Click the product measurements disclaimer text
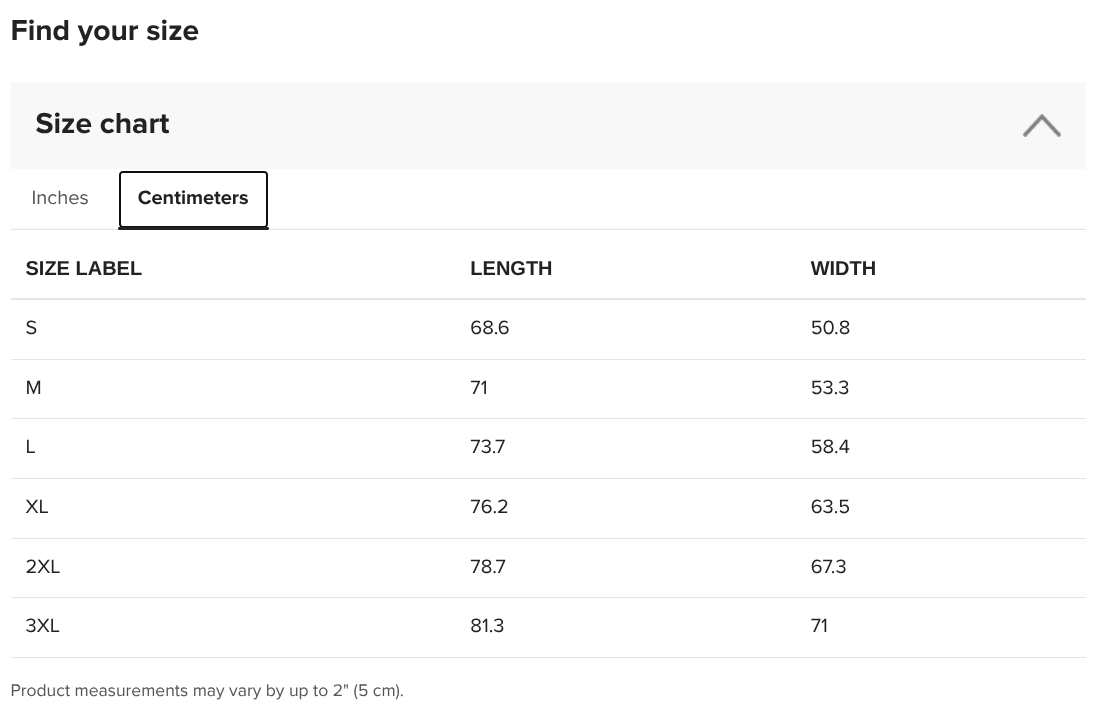 pyautogui.click(x=207, y=690)
